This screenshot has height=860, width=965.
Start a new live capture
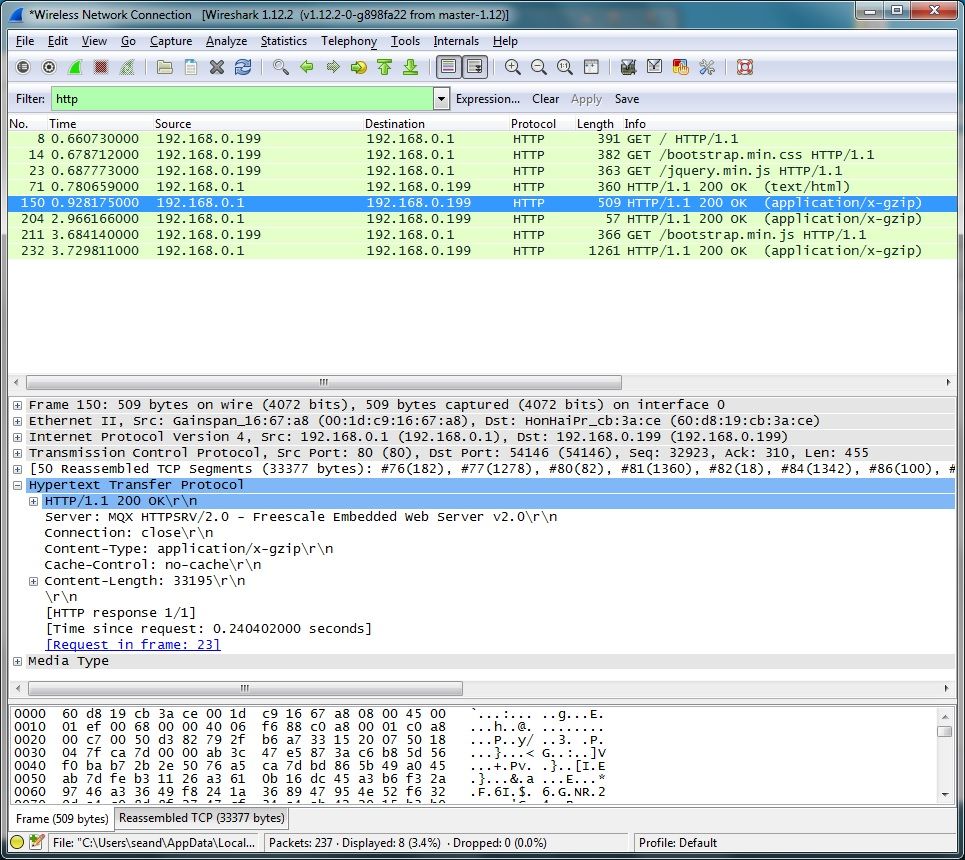tap(75, 67)
